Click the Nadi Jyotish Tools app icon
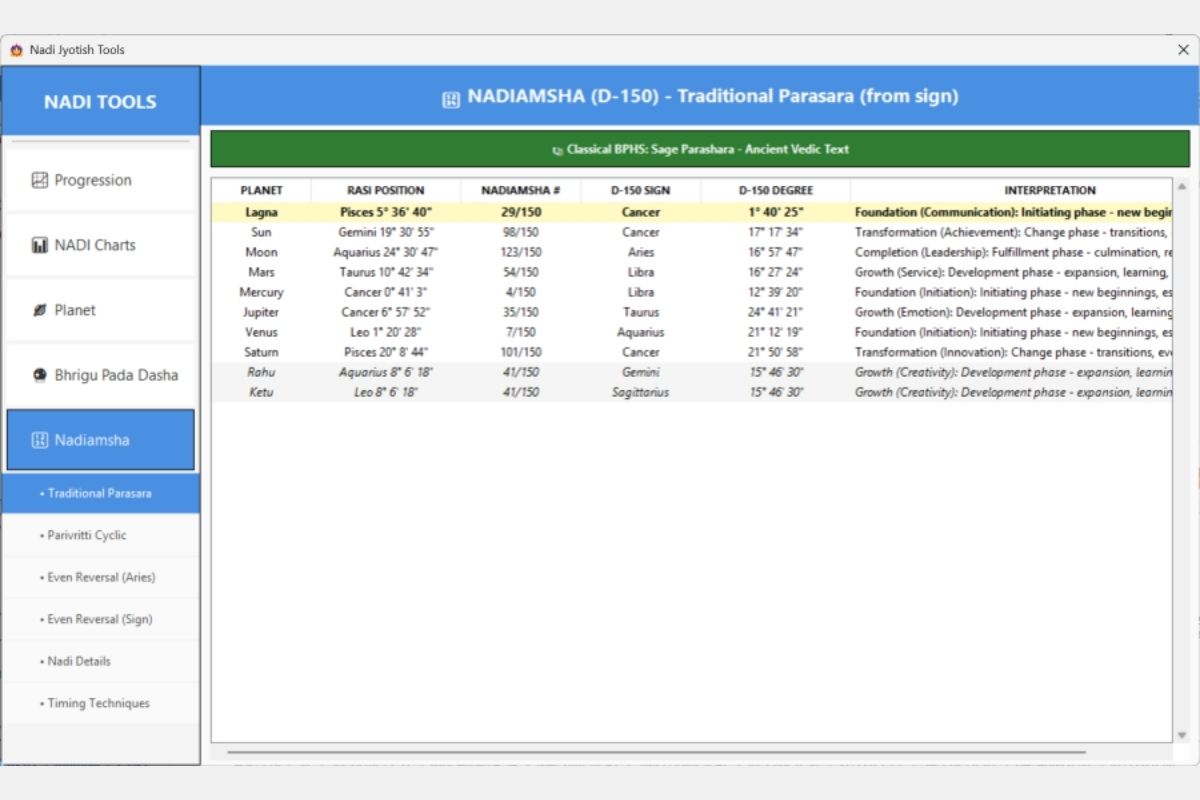The height and width of the screenshot is (800, 1200). click(16, 50)
